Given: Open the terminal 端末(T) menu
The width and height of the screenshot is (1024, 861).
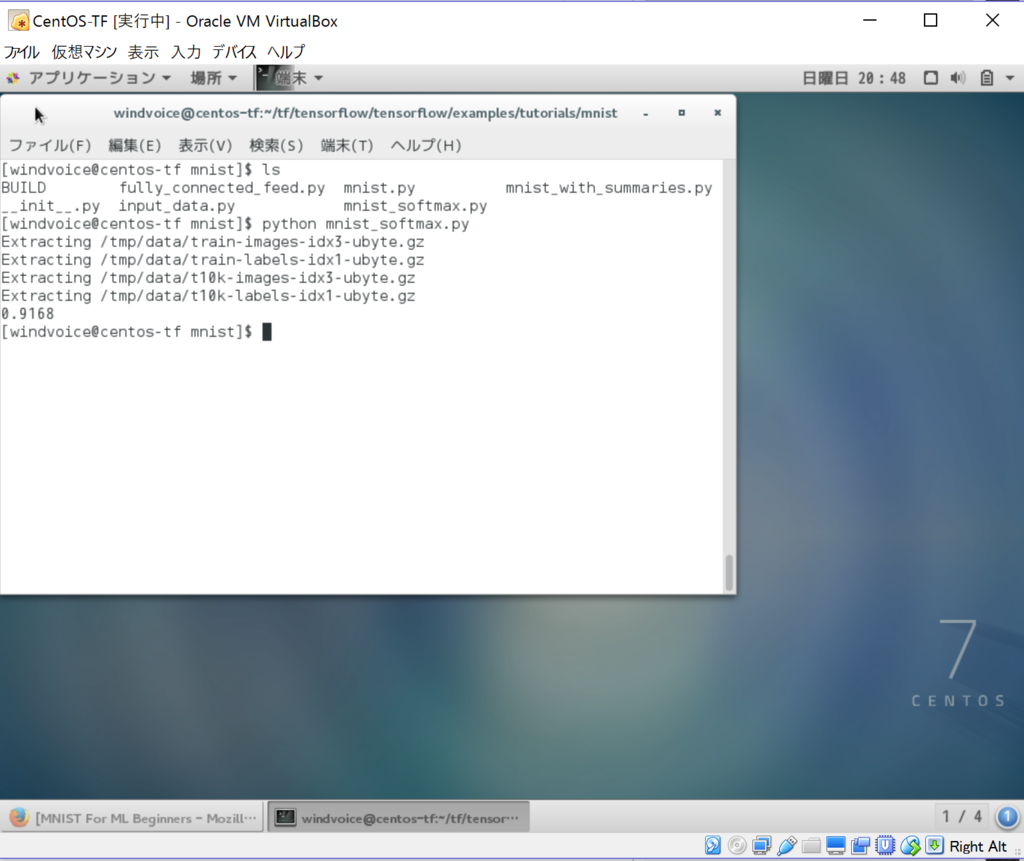Looking at the screenshot, I should click(x=347, y=145).
